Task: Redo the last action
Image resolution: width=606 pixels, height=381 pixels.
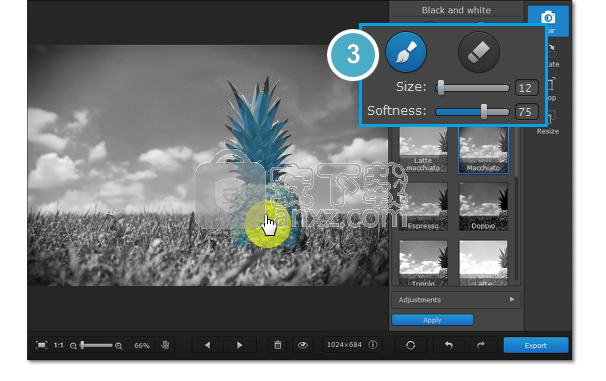Action: pyautogui.click(x=480, y=345)
